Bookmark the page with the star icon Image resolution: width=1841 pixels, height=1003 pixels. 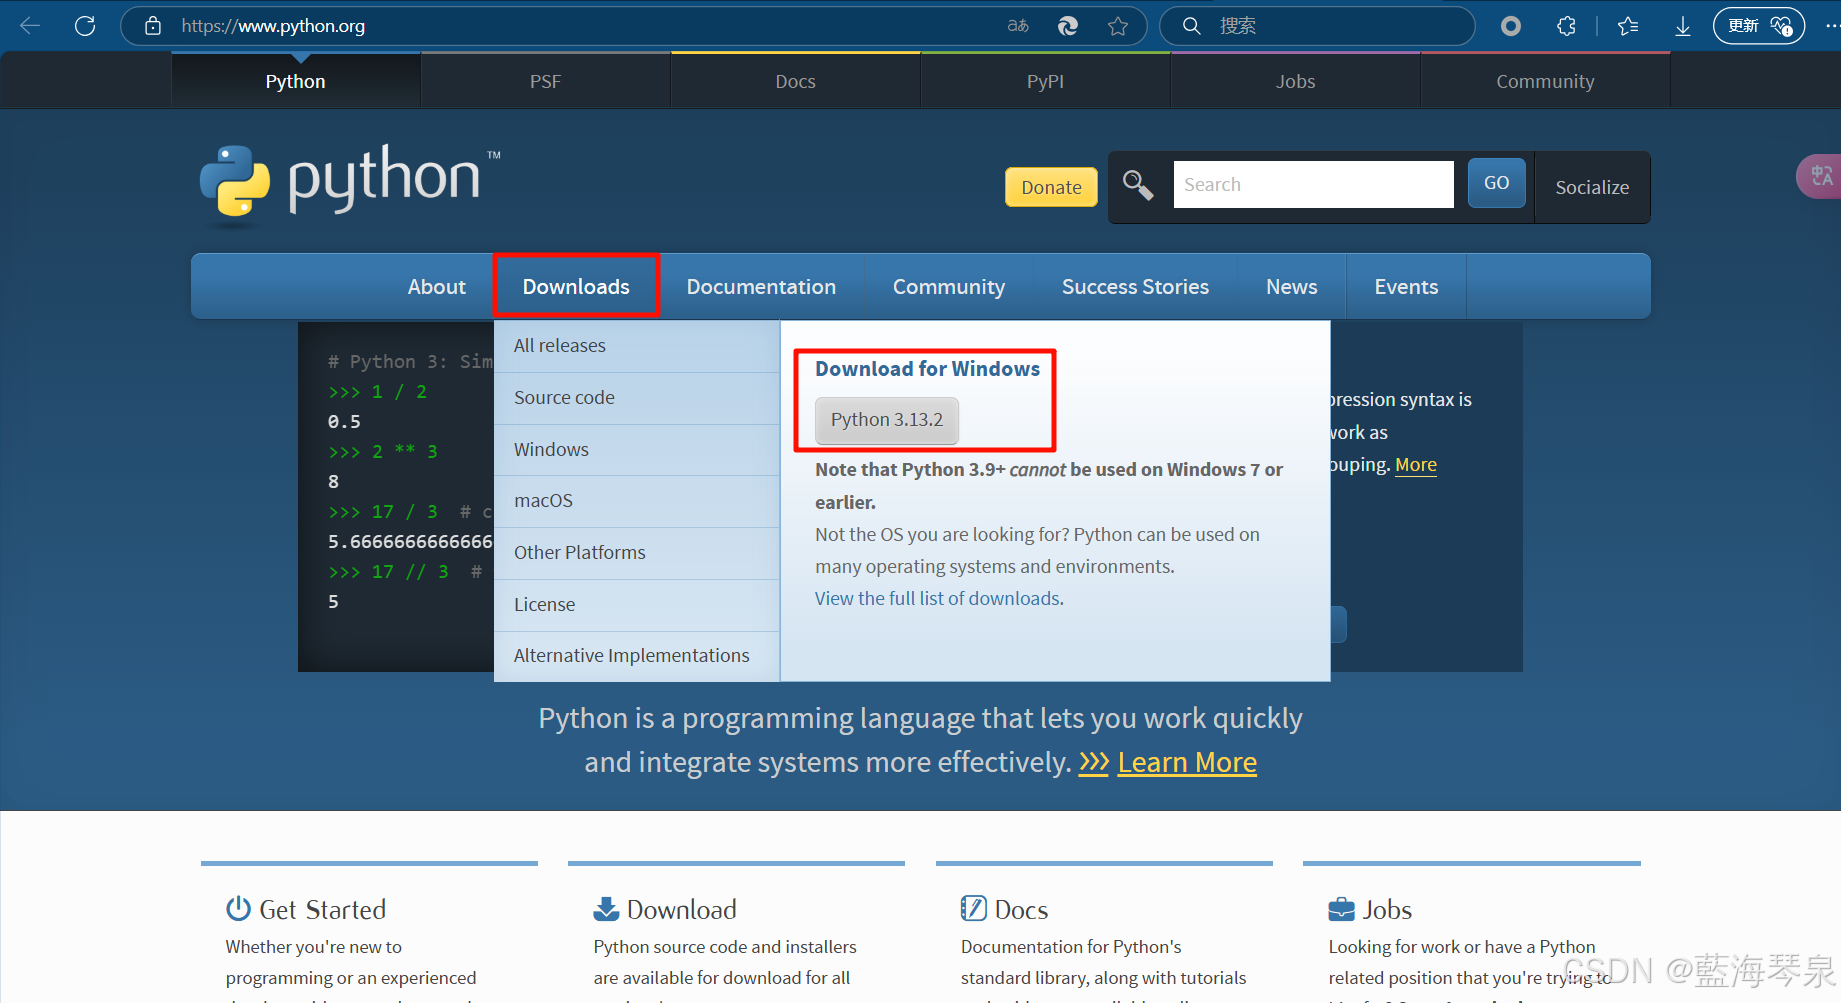(x=1118, y=26)
